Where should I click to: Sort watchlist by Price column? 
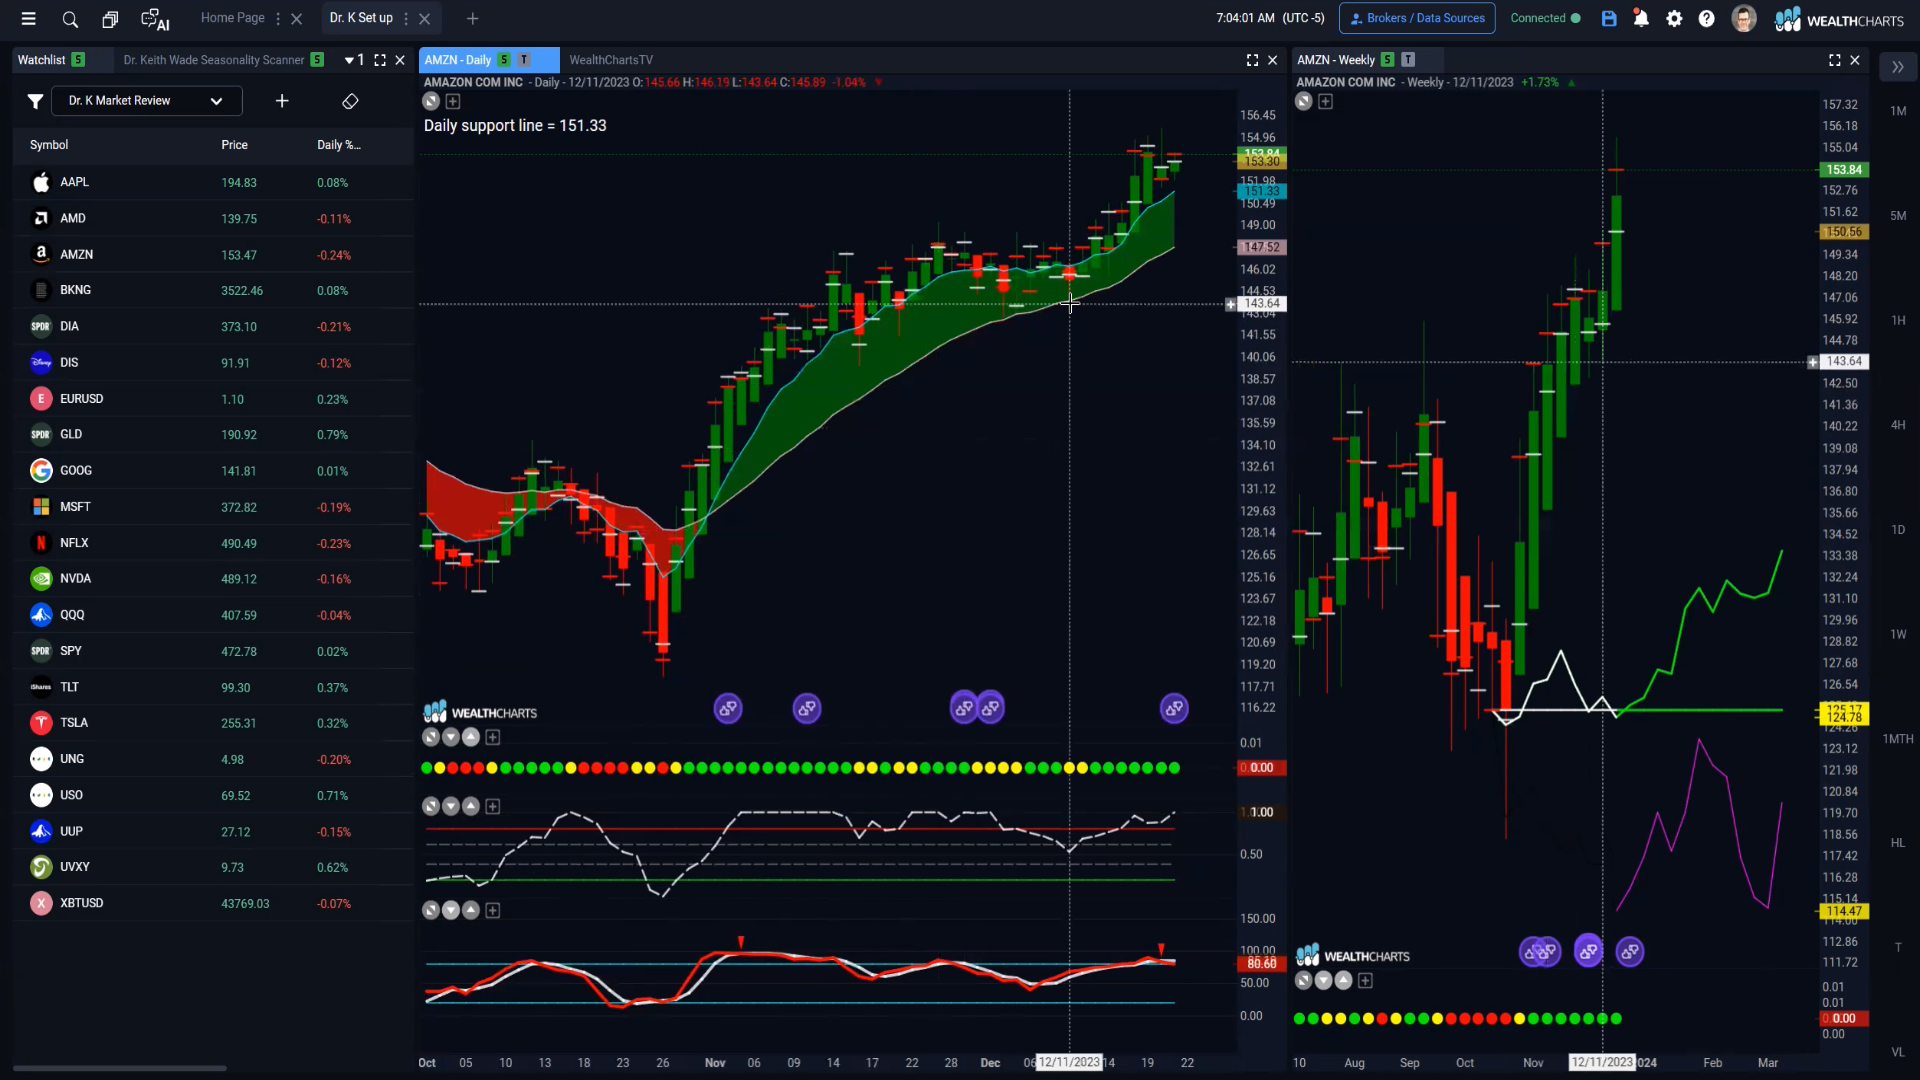(x=234, y=145)
